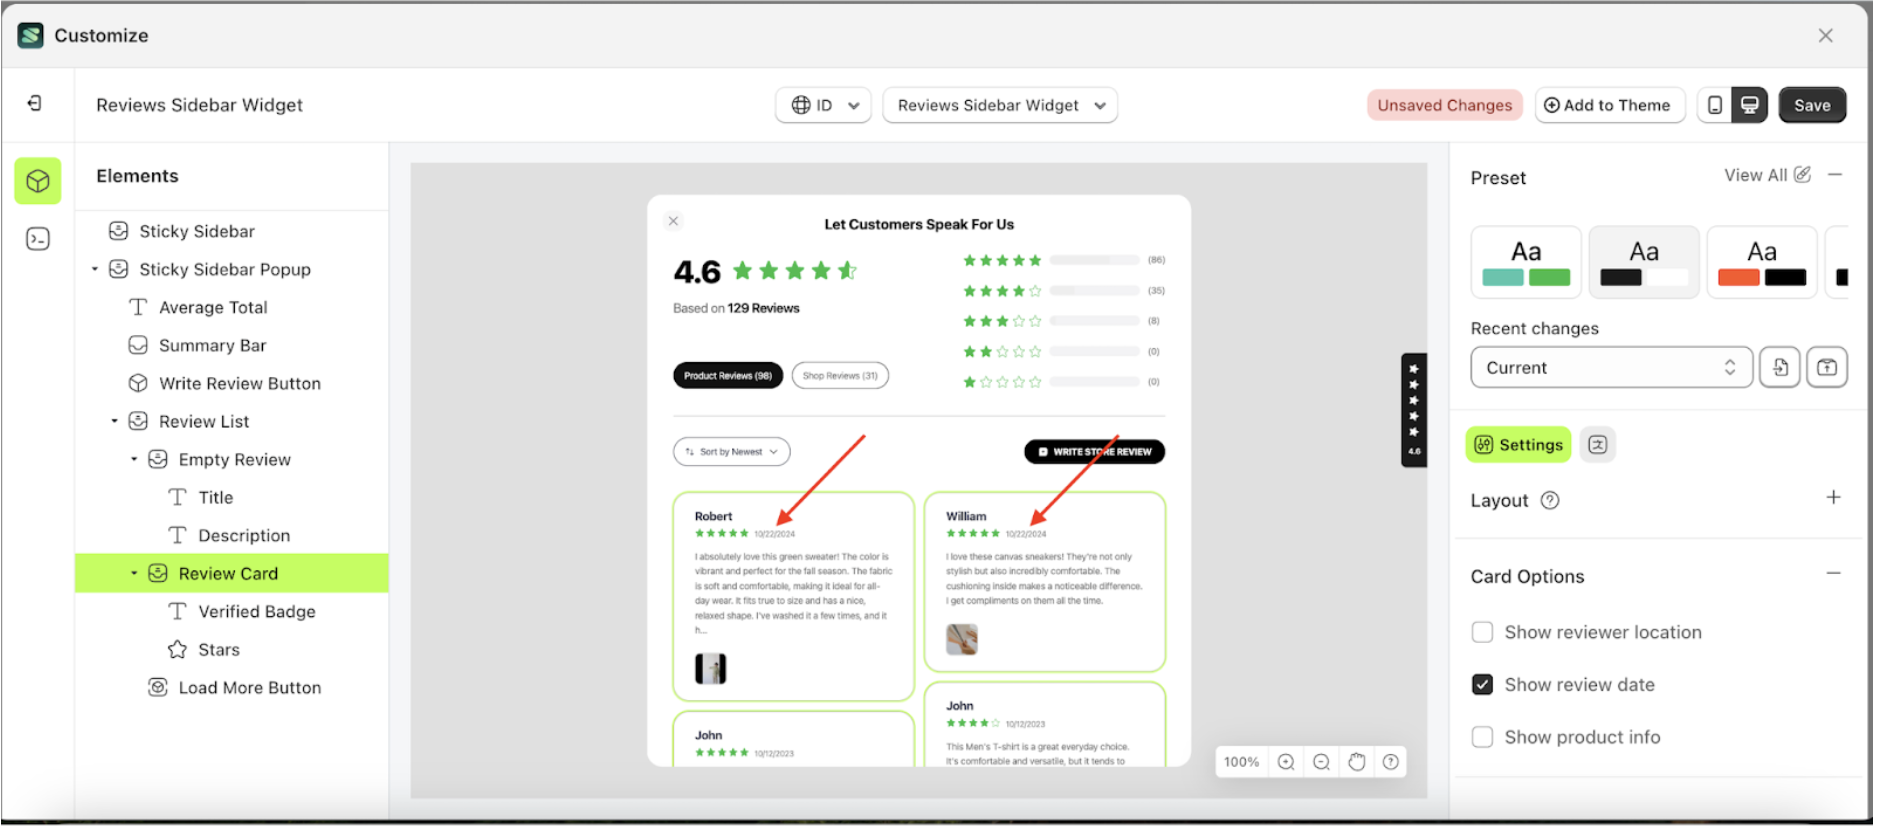The width and height of the screenshot is (1878, 832).
Task: Uncheck Show review date checkbox
Action: pos(1482,685)
